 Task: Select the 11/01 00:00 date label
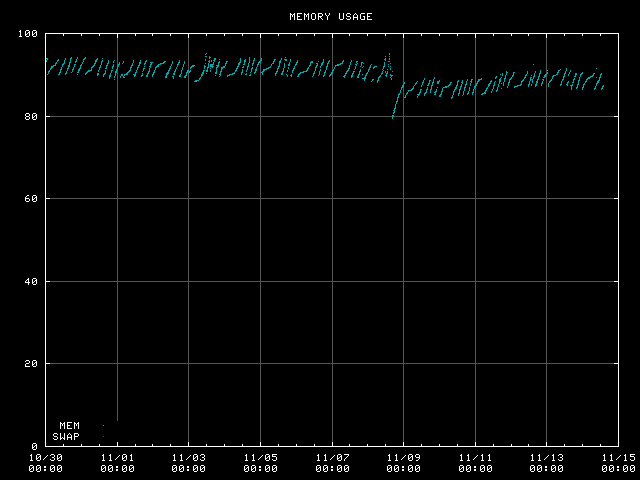point(117,462)
